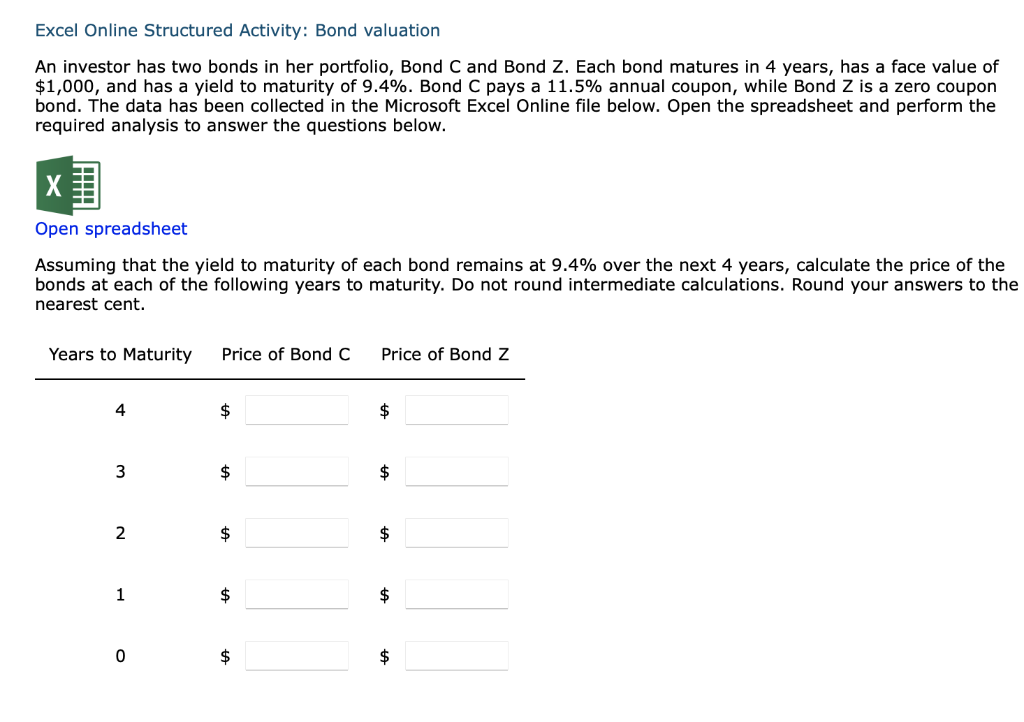The image size is (1024, 722).
Task: Click the Bond C price field for 3 years
Action: [297, 471]
